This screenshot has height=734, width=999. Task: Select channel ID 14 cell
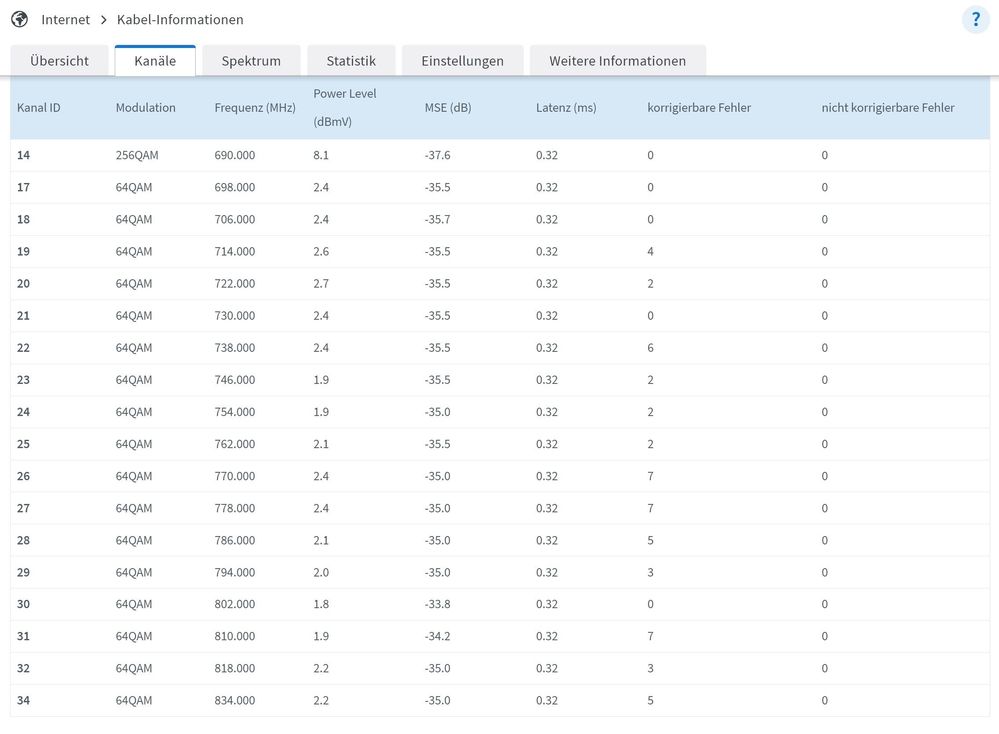click(24, 155)
